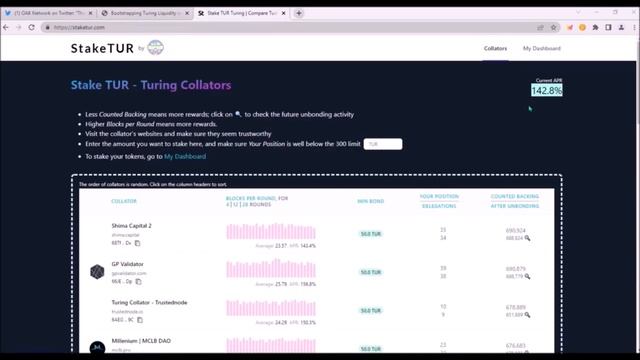Select the Stake TUR Turing browser tab
The height and width of the screenshot is (360, 640).
242,13
